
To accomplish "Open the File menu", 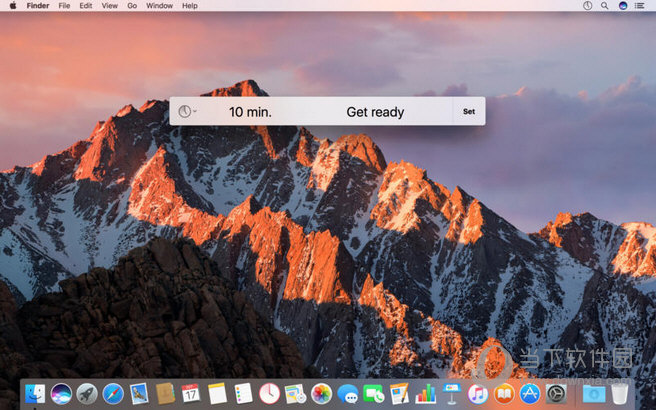I will (x=64, y=5).
